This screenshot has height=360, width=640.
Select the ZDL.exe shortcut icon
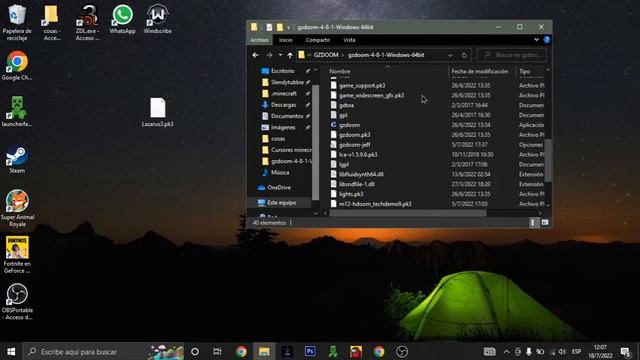pos(87,22)
